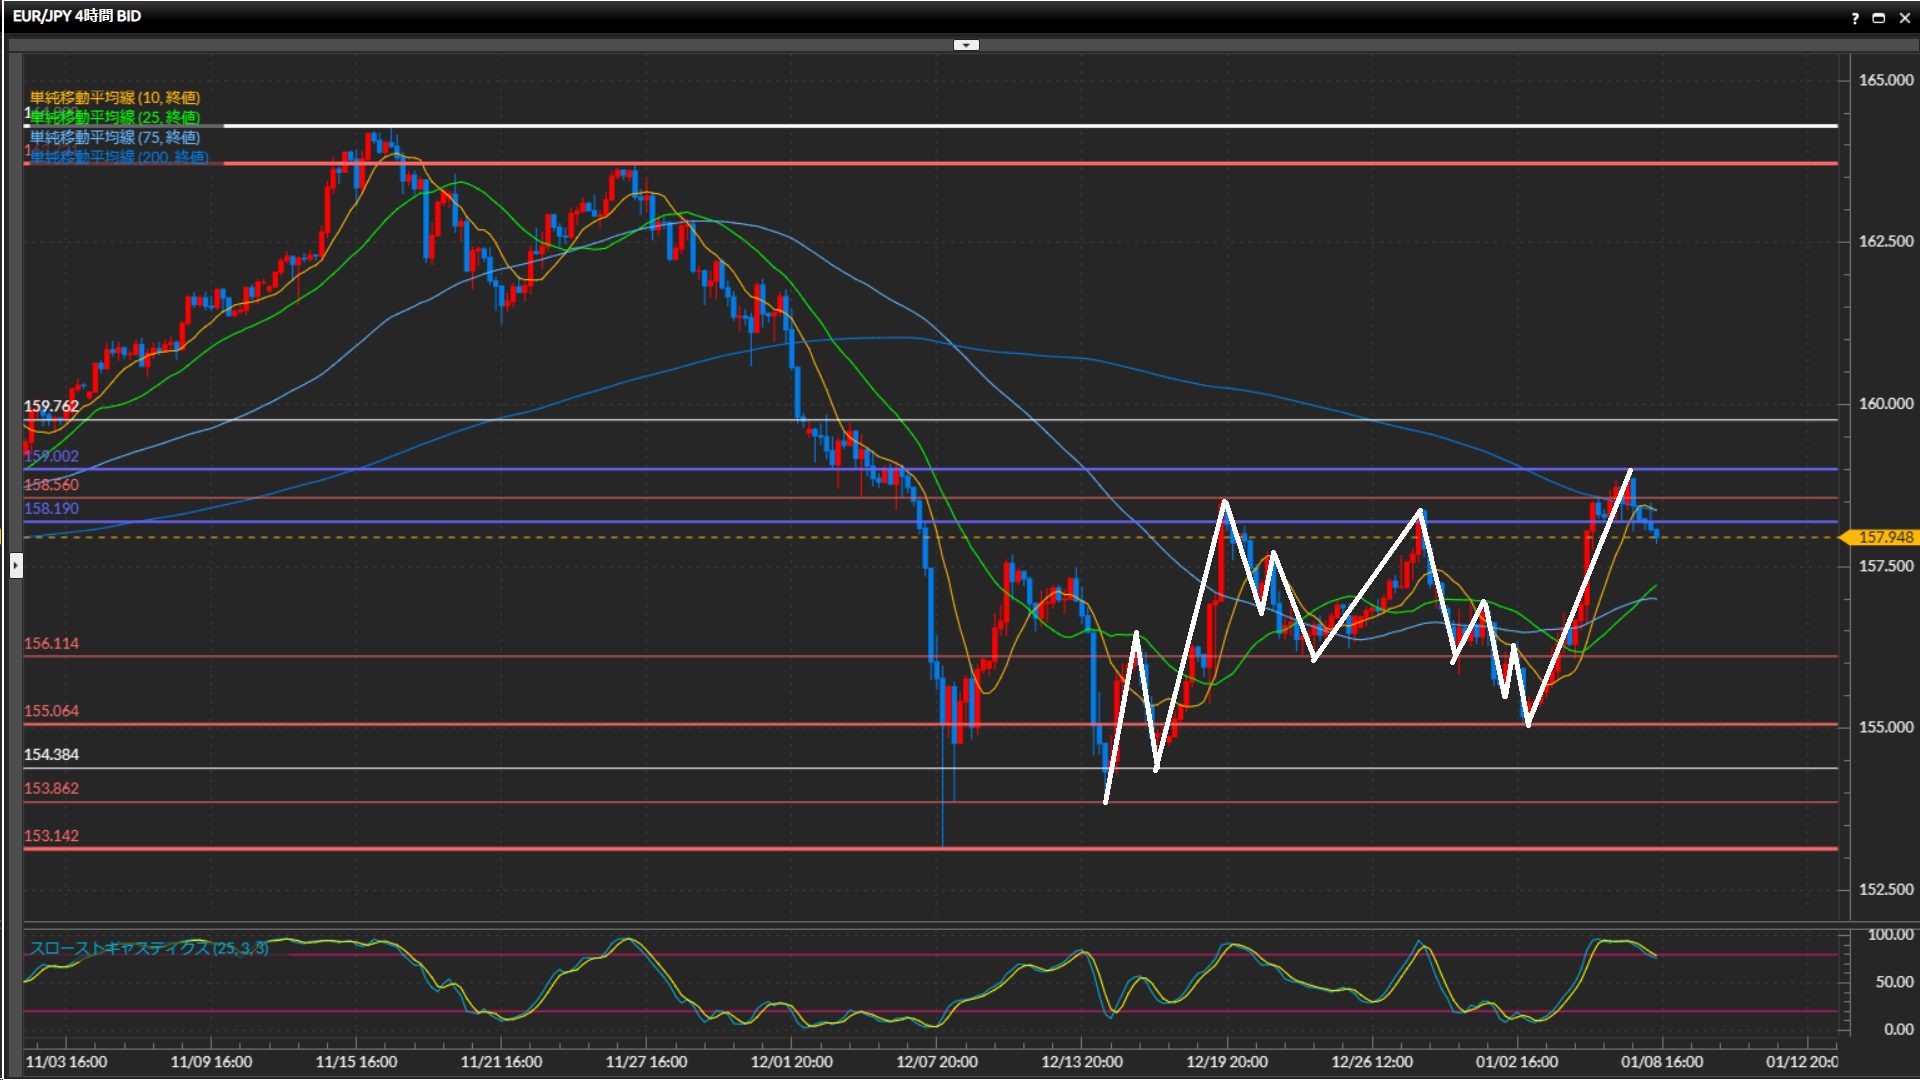Select the 153.142 support line label

click(51, 836)
